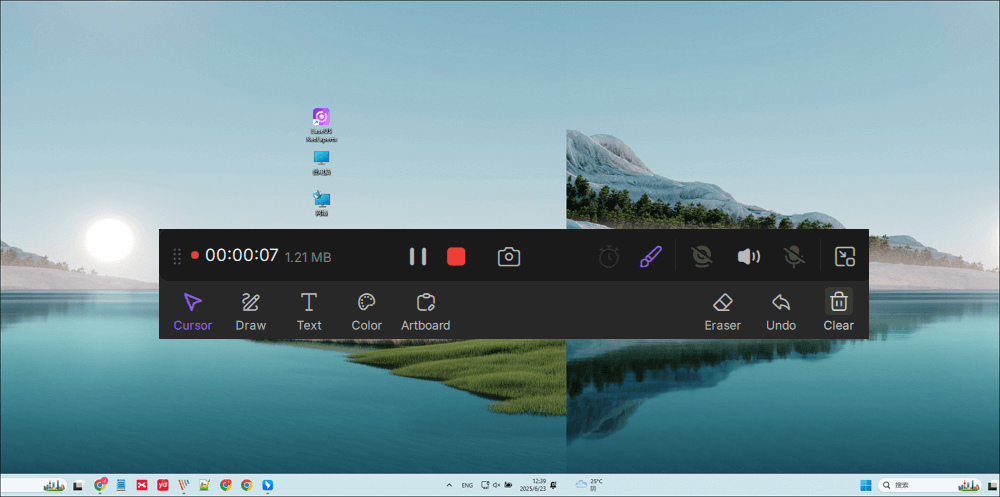The width and height of the screenshot is (1000, 497).
Task: Shrink the recorder toolbar to compact mode
Action: pyautogui.click(x=845, y=256)
